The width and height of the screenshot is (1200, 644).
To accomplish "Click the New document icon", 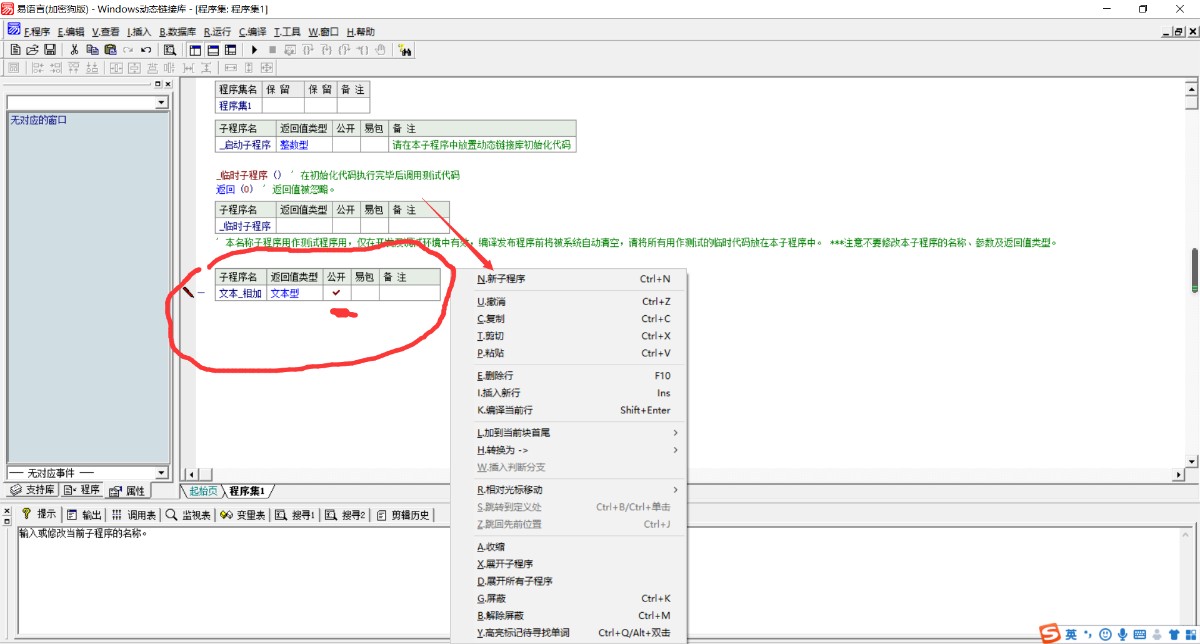I will click(15, 49).
